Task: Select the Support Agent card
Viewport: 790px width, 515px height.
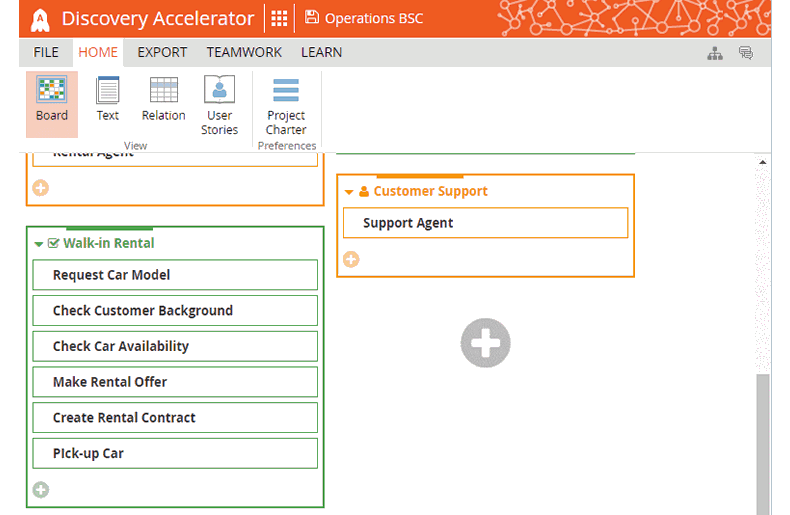Action: [485, 223]
